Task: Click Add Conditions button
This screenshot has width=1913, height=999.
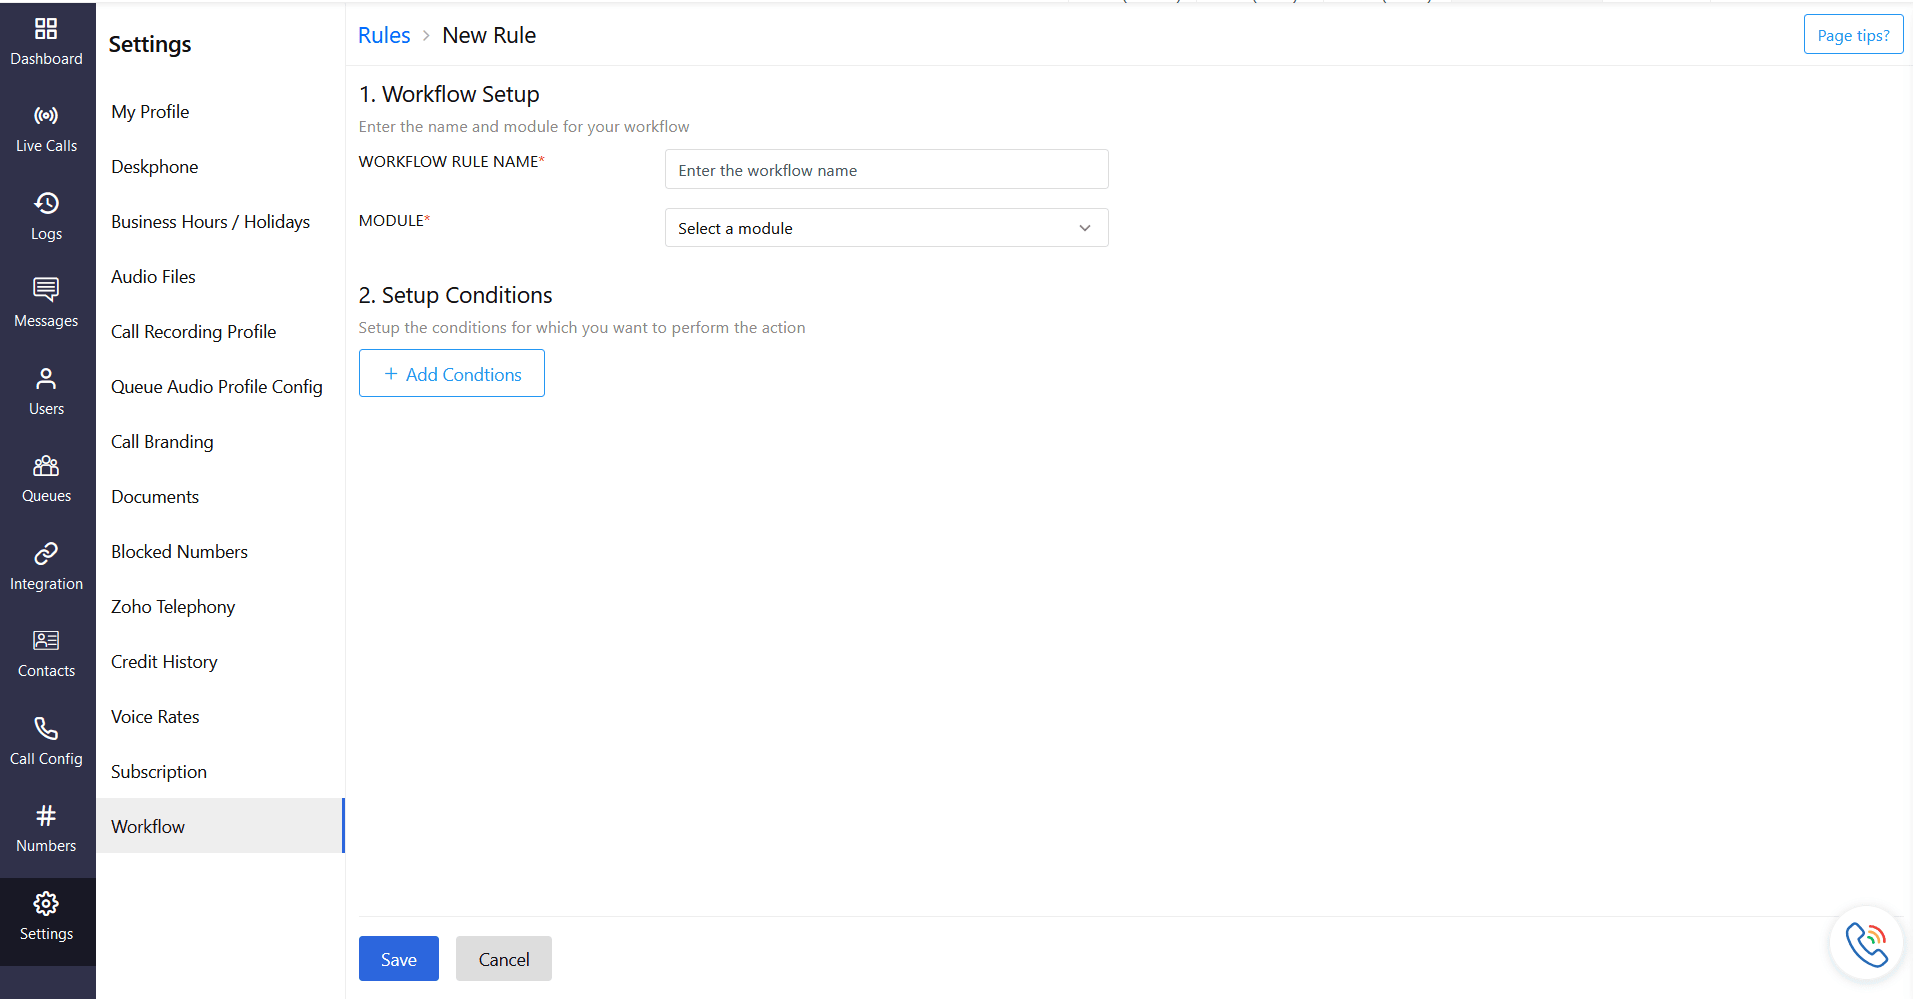Action: [x=452, y=374]
